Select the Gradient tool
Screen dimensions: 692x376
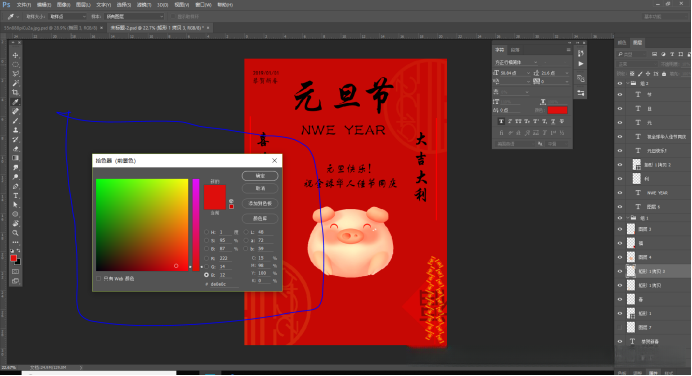pyautogui.click(x=15, y=158)
